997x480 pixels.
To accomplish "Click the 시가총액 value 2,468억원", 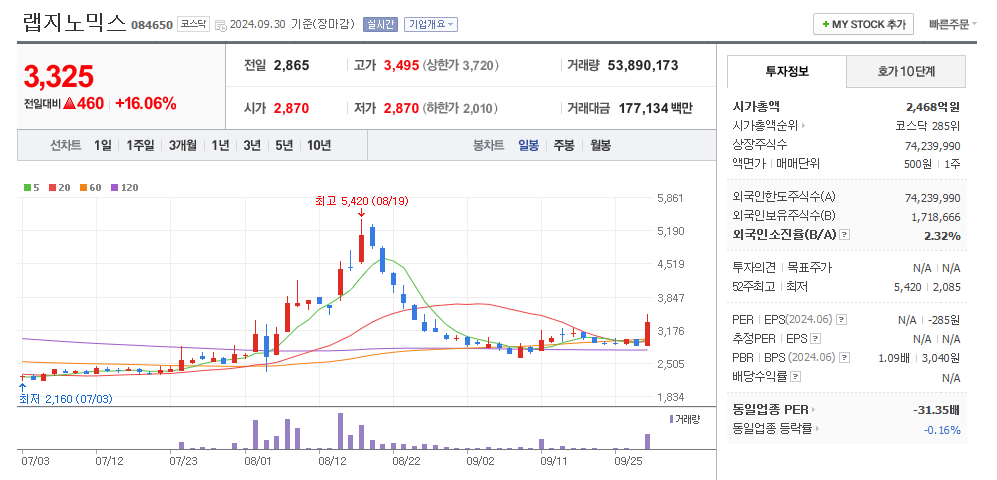I will point(933,107).
